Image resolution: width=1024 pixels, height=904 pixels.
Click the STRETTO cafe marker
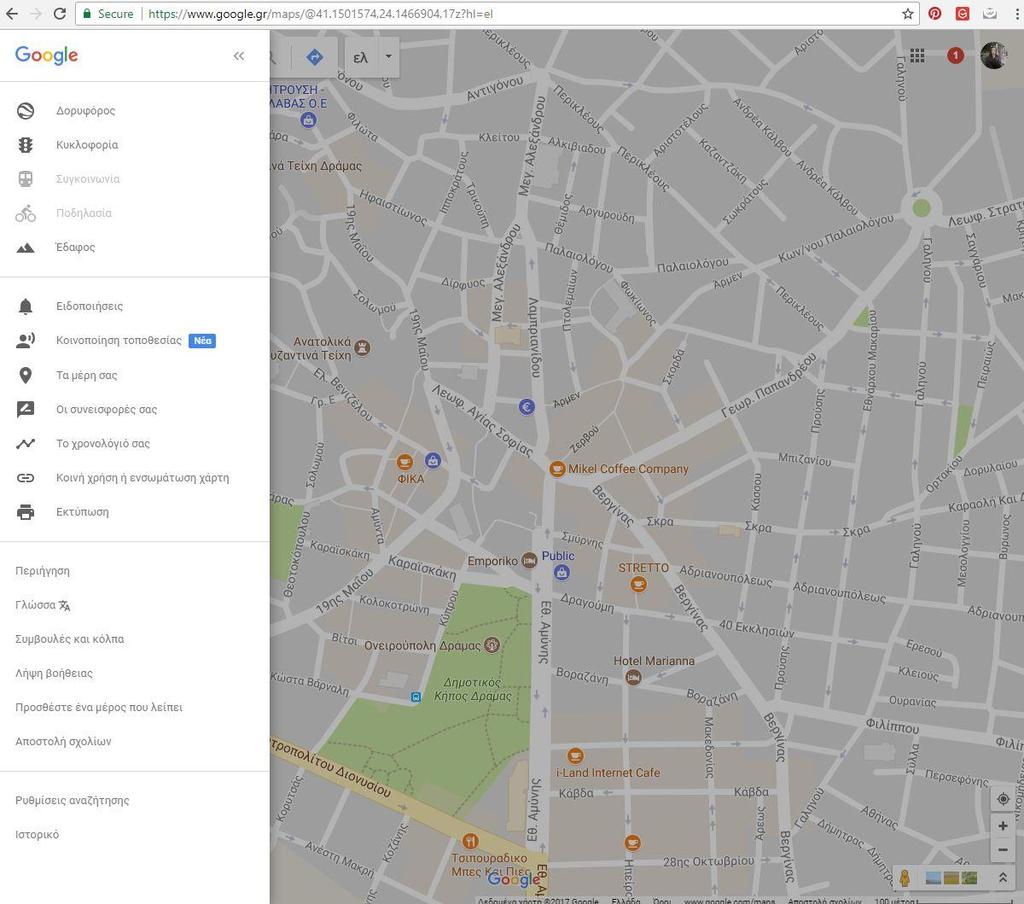point(639,584)
